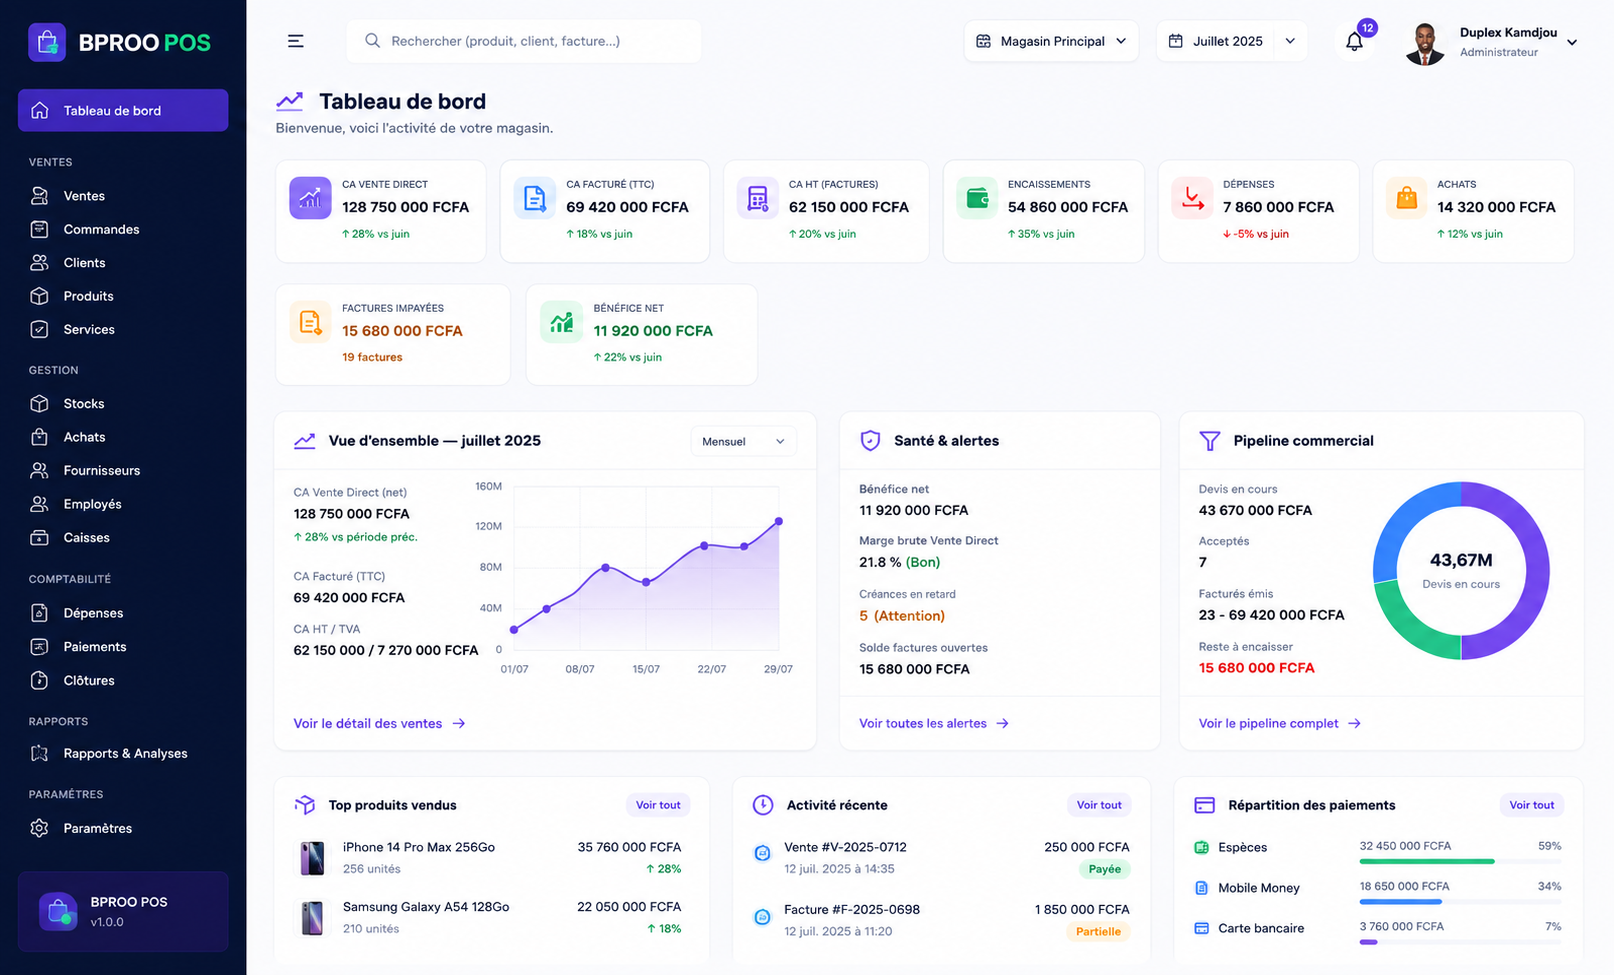Image resolution: width=1614 pixels, height=975 pixels.
Task: Open the Juillet 2025 period dropdown
Action: pyautogui.click(x=1232, y=41)
